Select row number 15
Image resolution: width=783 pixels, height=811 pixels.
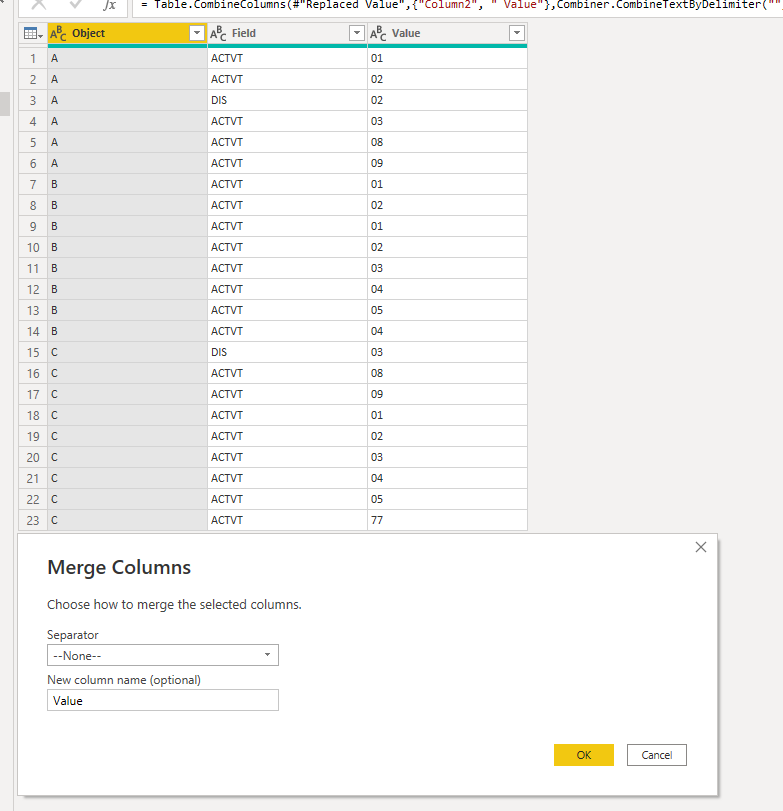(33, 352)
